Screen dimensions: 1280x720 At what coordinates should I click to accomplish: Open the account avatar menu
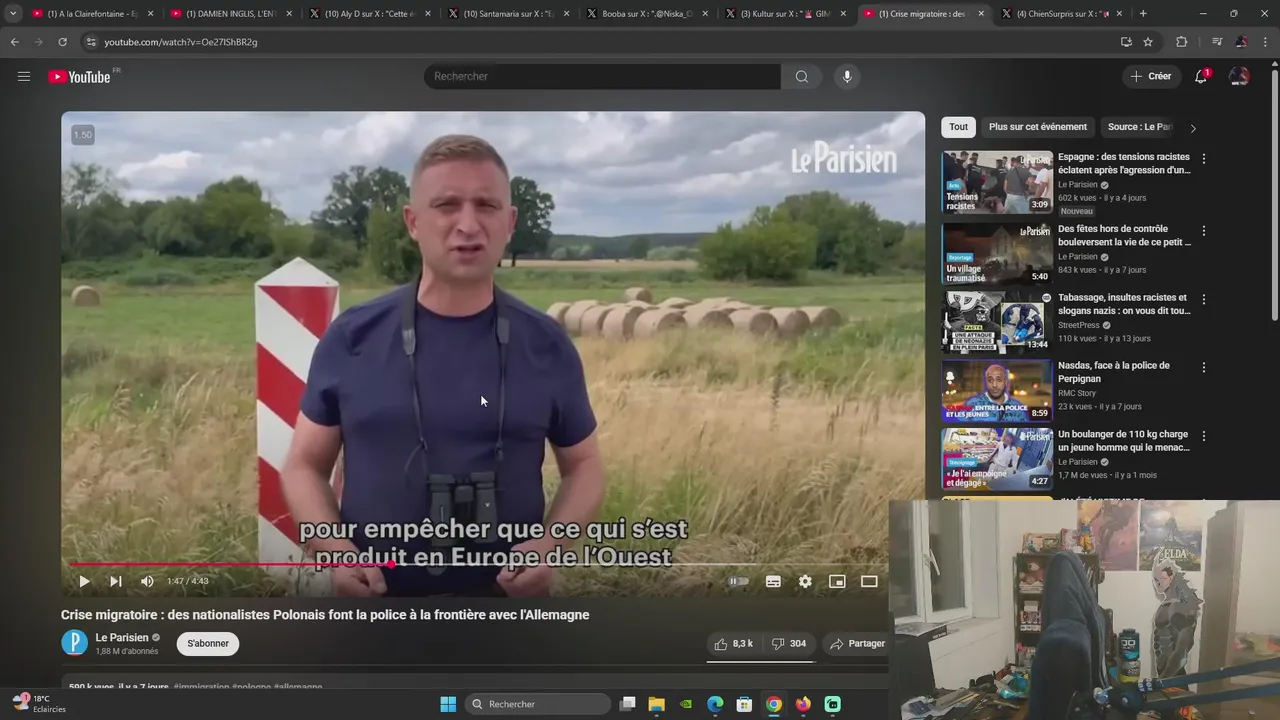[1239, 76]
